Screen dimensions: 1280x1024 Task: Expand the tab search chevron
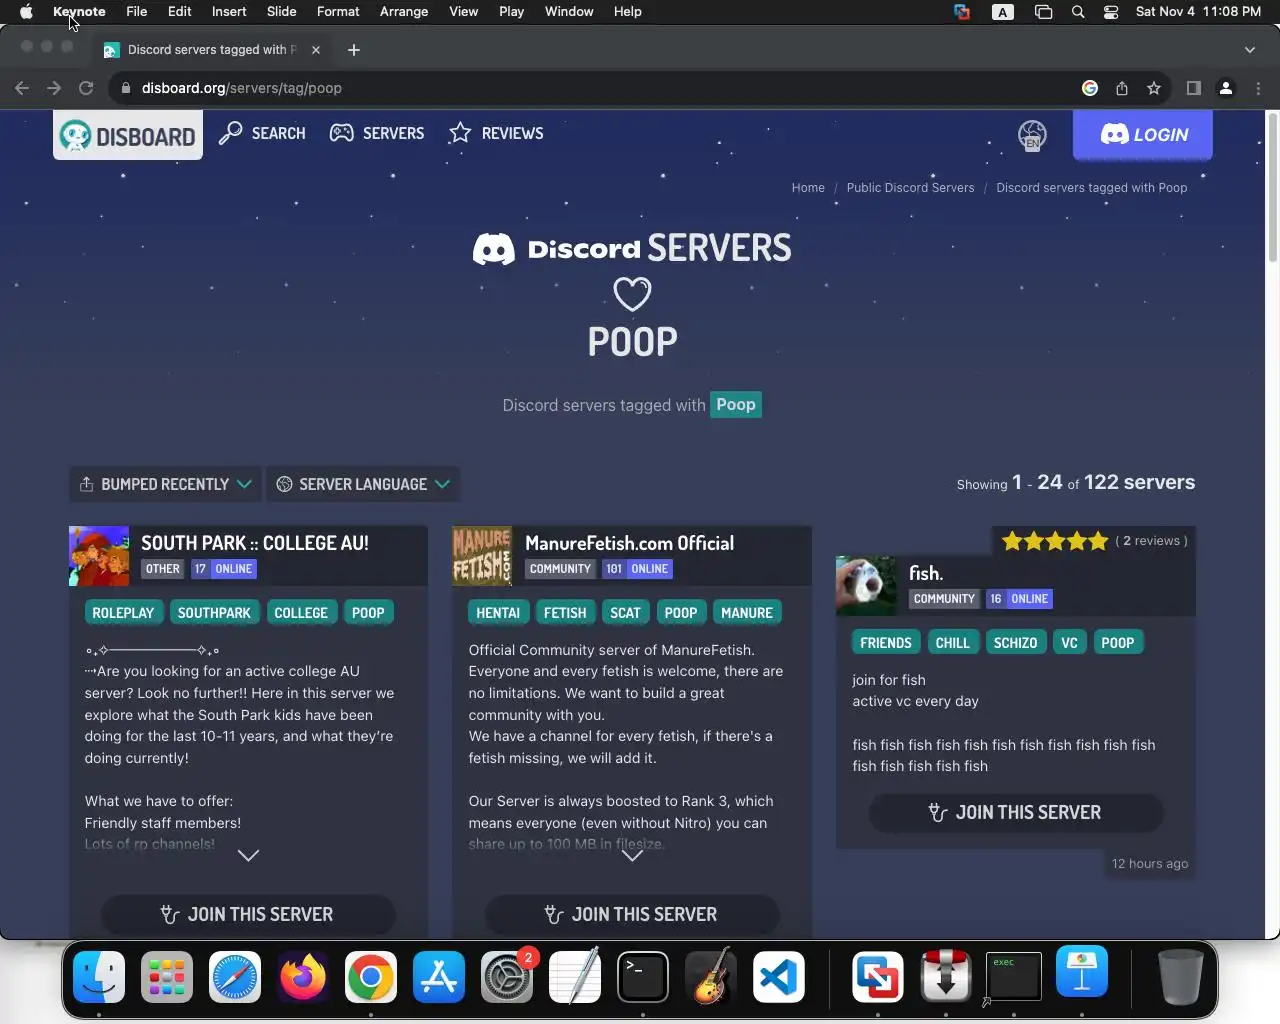[1249, 50]
